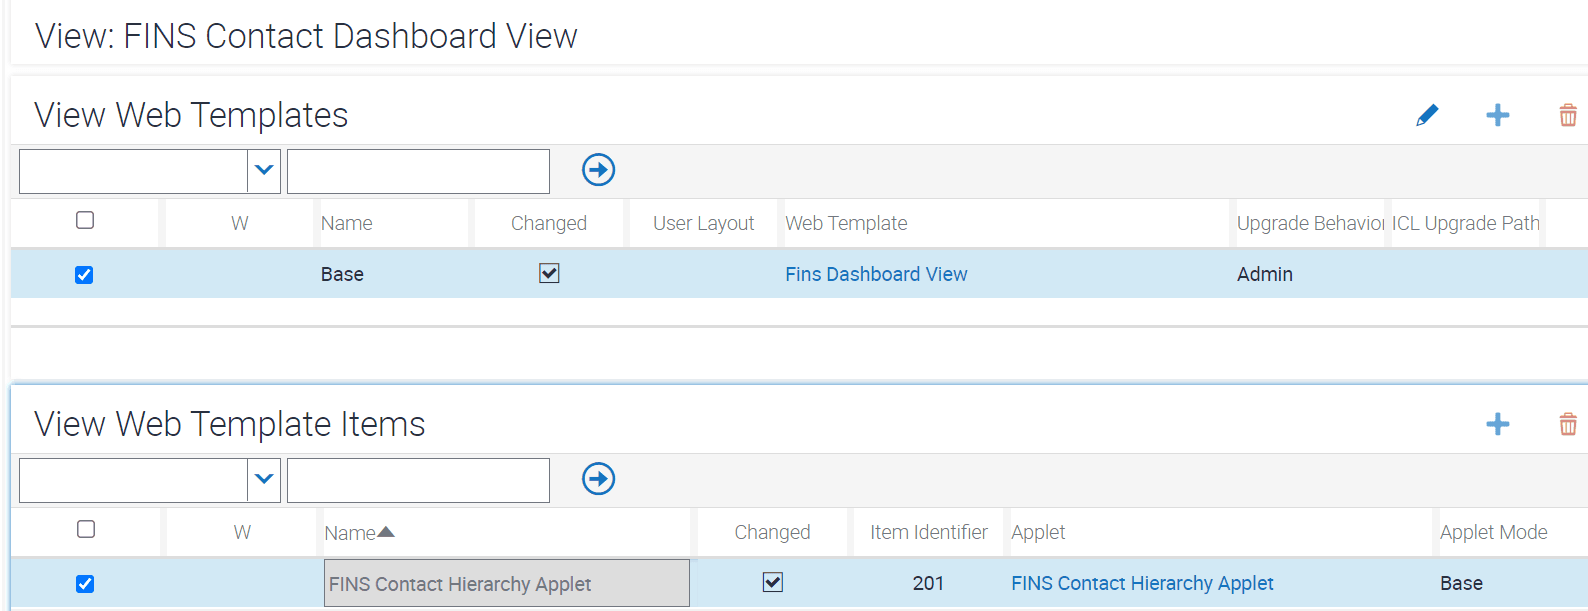This screenshot has height=611, width=1588.
Task: Delete the View Web Template Item with trash icon
Action: point(1568,424)
